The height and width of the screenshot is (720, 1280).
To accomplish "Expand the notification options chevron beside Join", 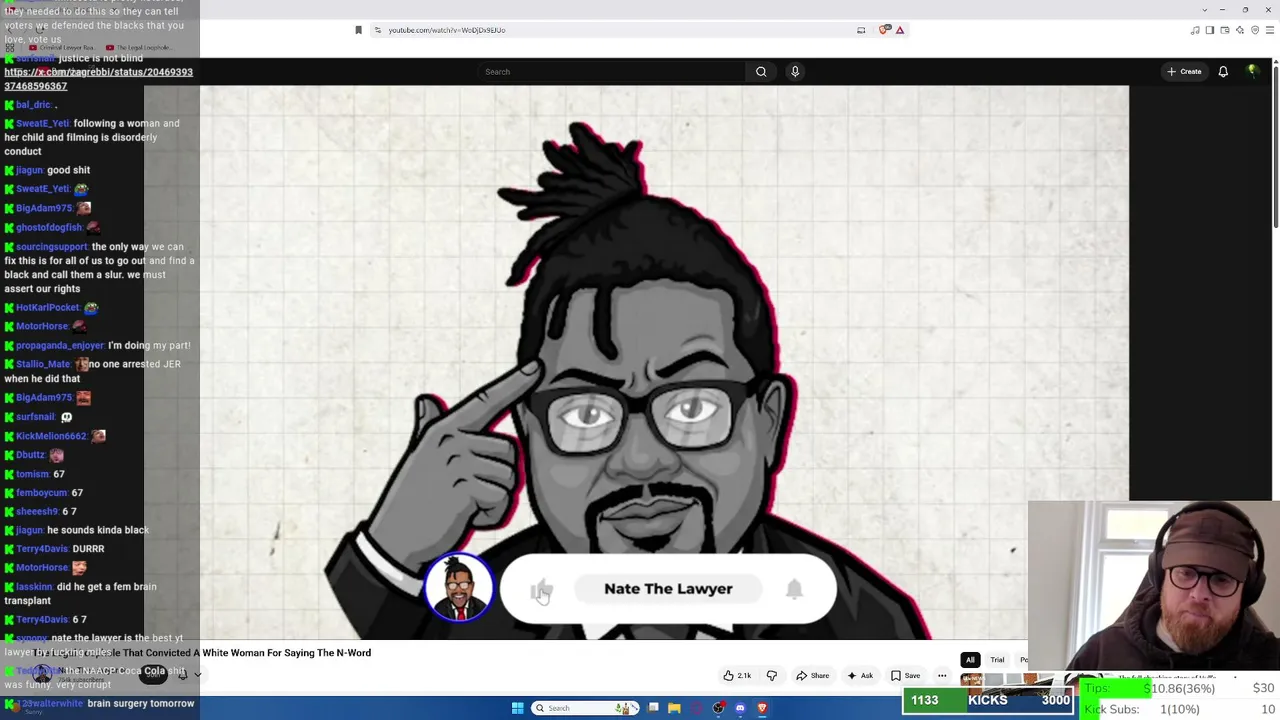I will point(197,675).
